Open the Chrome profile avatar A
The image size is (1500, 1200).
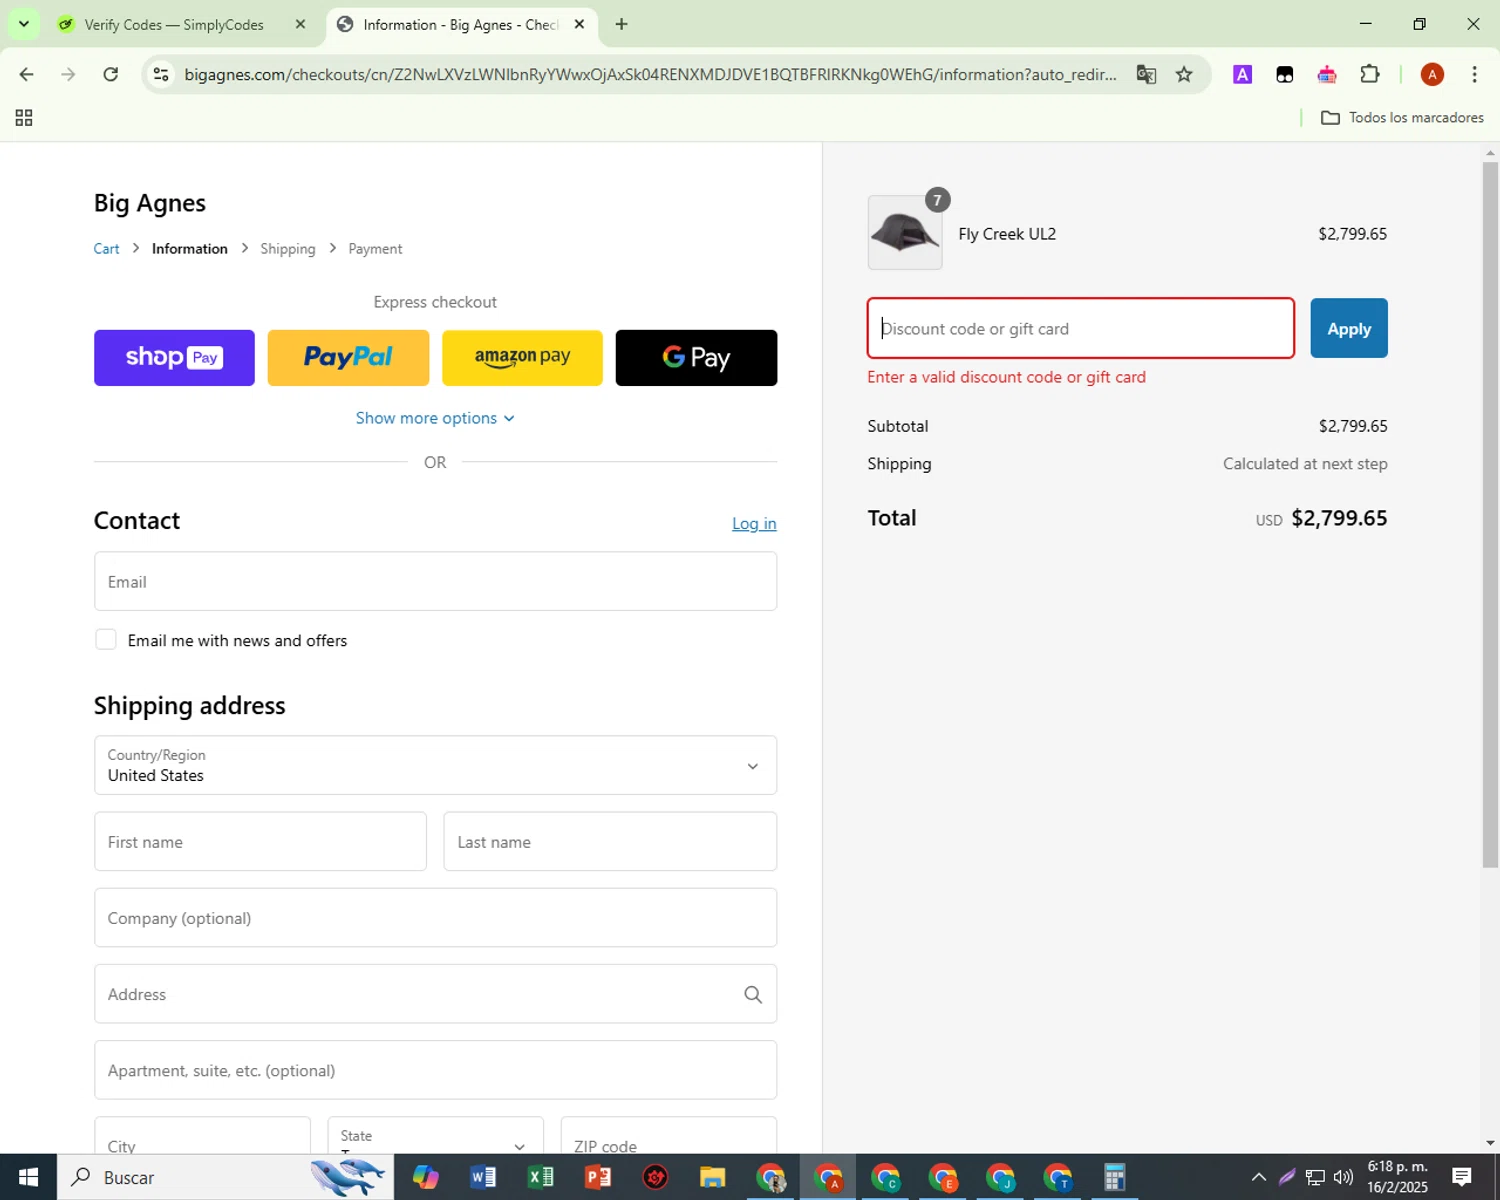(1432, 74)
